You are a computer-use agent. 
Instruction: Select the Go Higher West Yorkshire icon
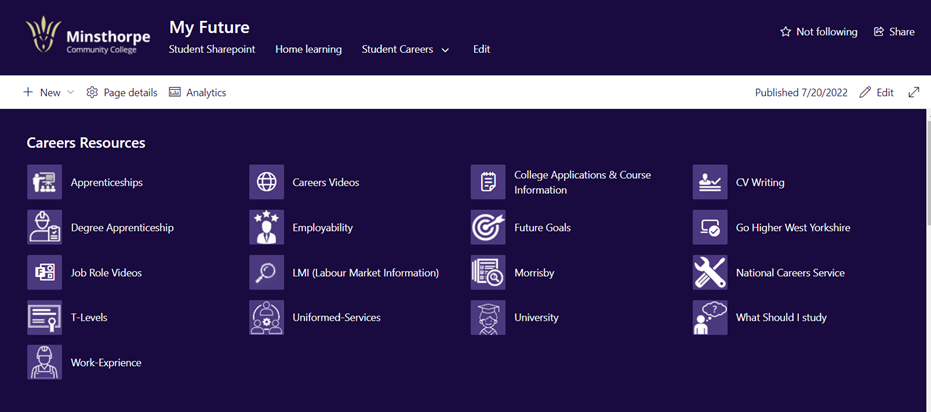click(x=710, y=227)
